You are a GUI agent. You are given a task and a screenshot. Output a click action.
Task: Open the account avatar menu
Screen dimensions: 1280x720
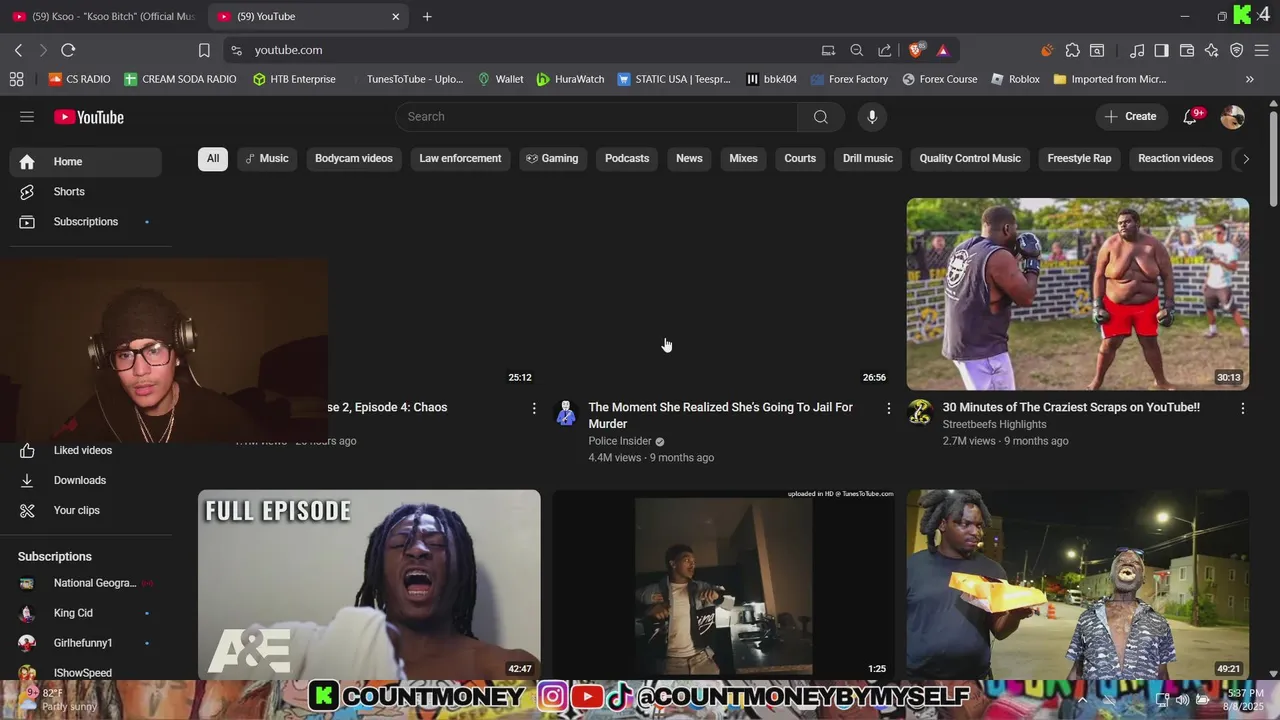(x=1233, y=117)
